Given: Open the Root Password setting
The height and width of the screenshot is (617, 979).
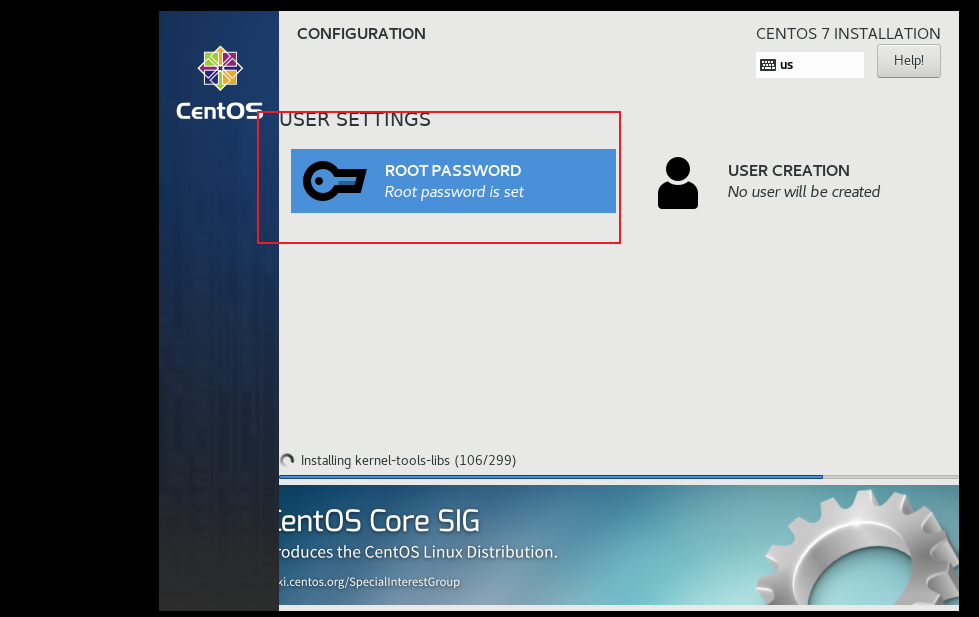Looking at the screenshot, I should 453,181.
